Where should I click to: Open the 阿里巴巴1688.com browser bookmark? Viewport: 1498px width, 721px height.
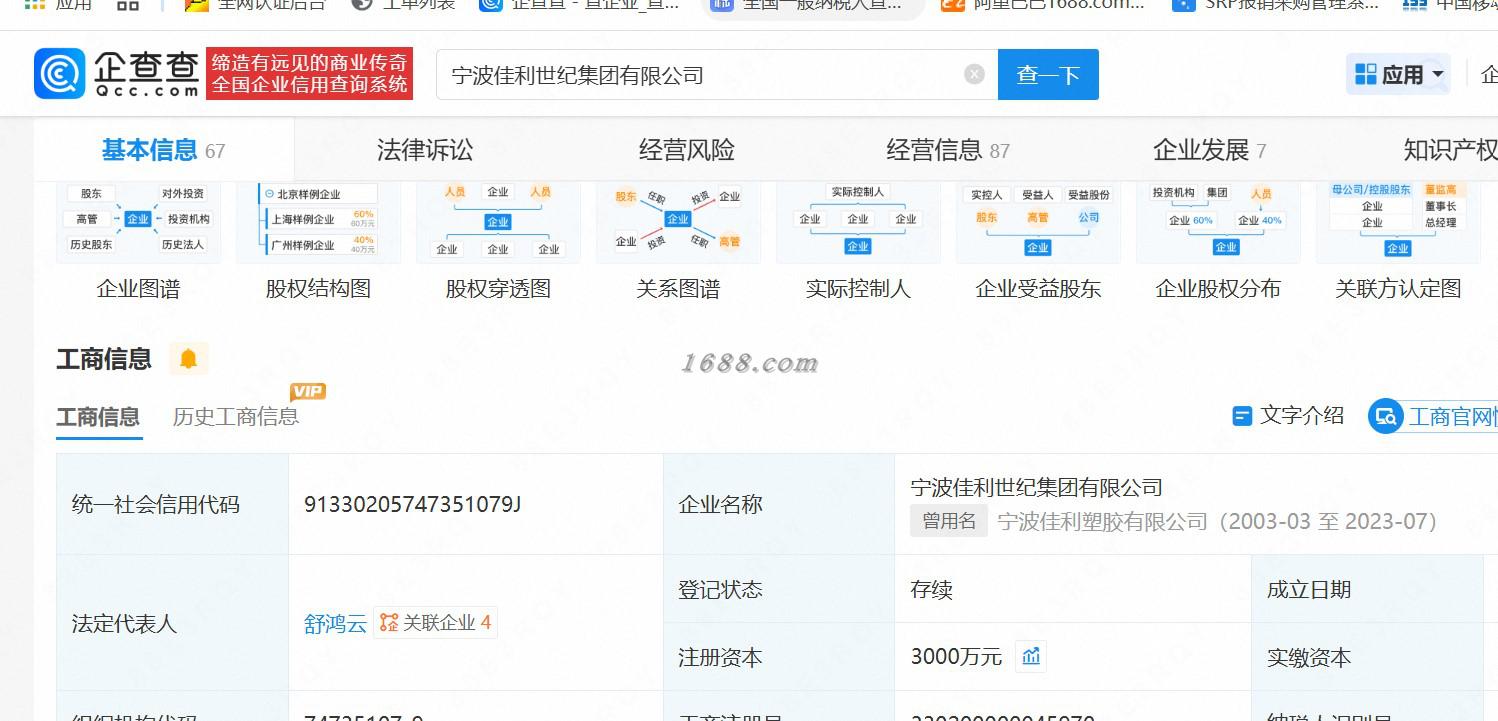click(x=1043, y=5)
